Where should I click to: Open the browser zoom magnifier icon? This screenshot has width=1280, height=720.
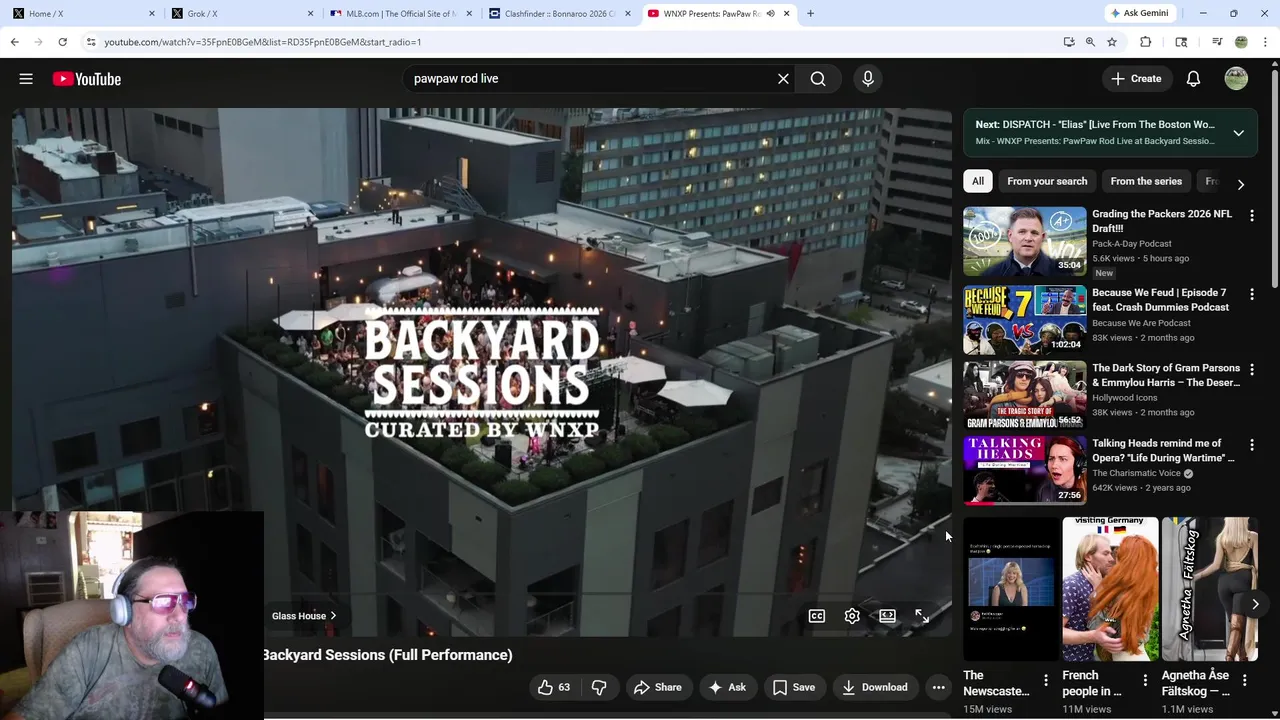(x=1090, y=42)
